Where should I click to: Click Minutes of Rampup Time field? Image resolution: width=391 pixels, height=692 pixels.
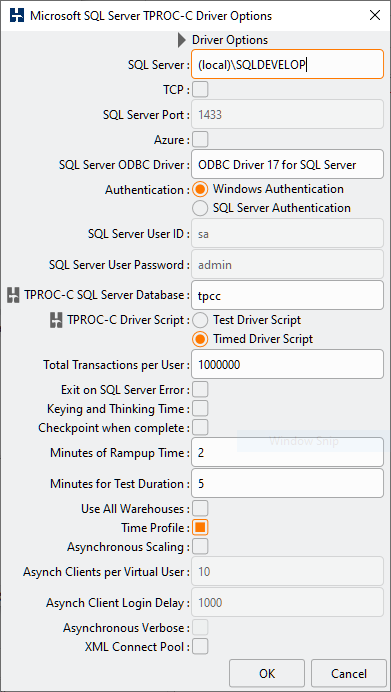tap(288, 452)
